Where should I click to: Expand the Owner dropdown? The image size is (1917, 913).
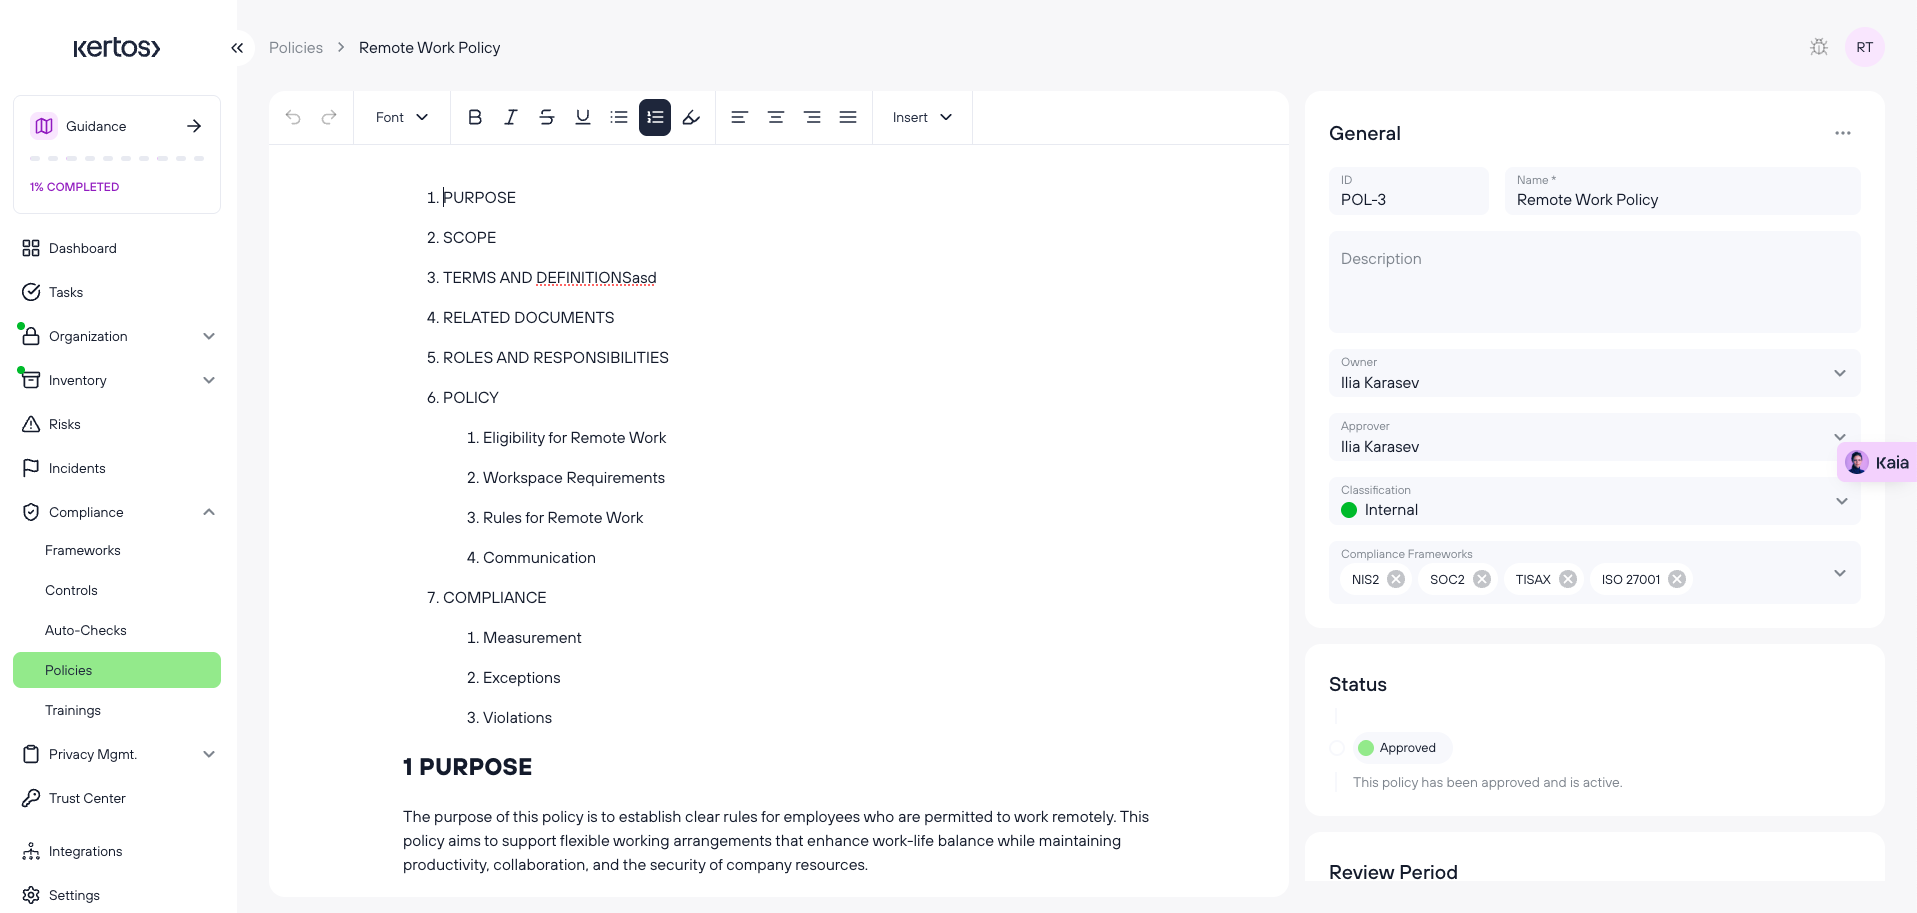pos(1839,373)
